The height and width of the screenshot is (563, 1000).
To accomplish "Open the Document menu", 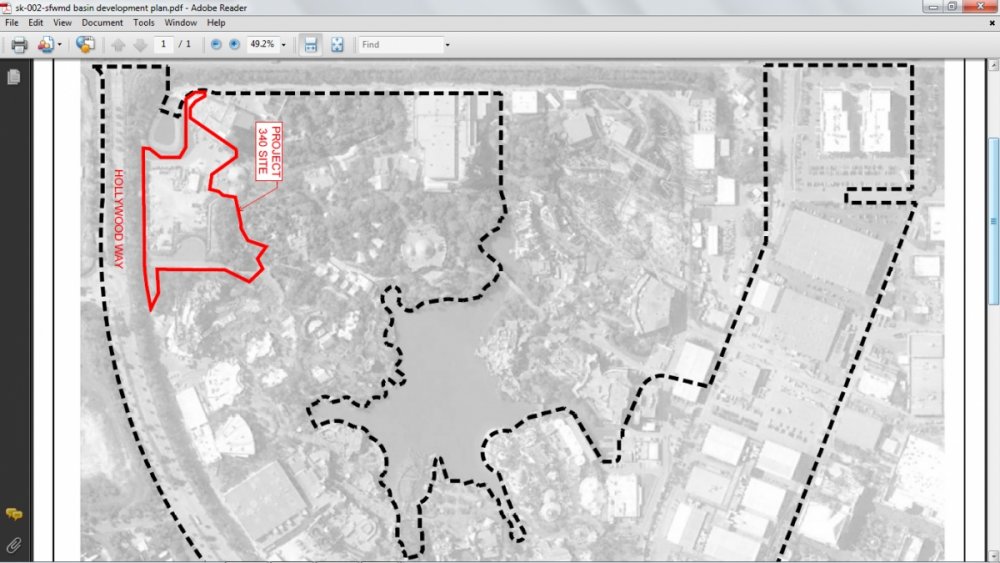I will (101, 22).
